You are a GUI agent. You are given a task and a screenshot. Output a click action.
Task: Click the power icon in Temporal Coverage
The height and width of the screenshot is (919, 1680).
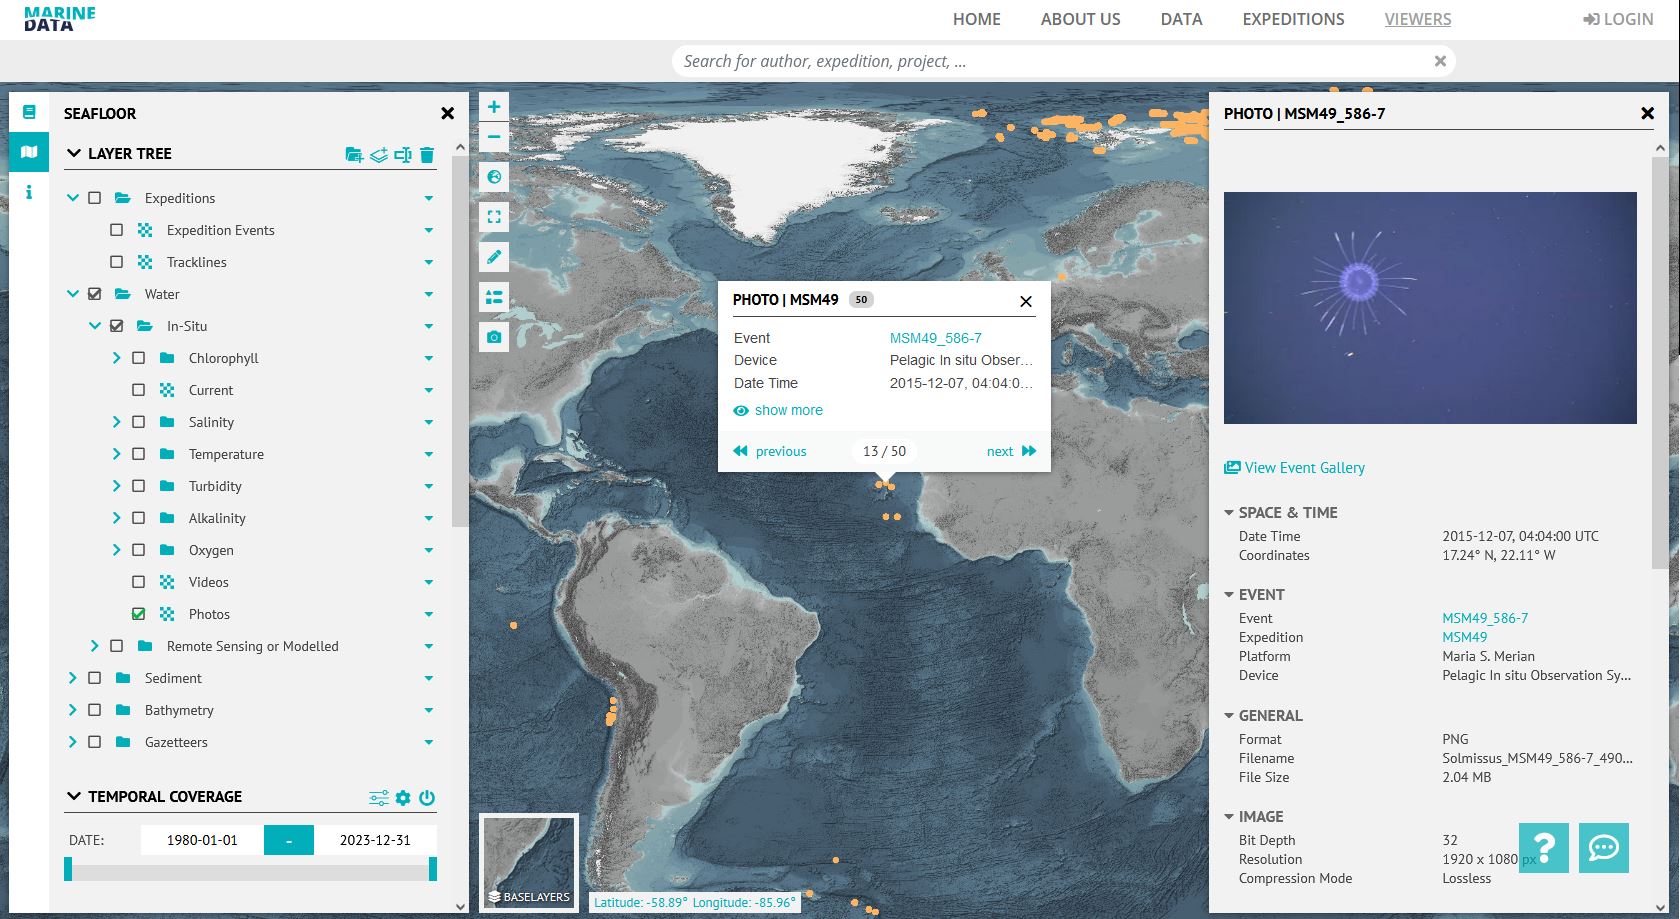coord(426,797)
